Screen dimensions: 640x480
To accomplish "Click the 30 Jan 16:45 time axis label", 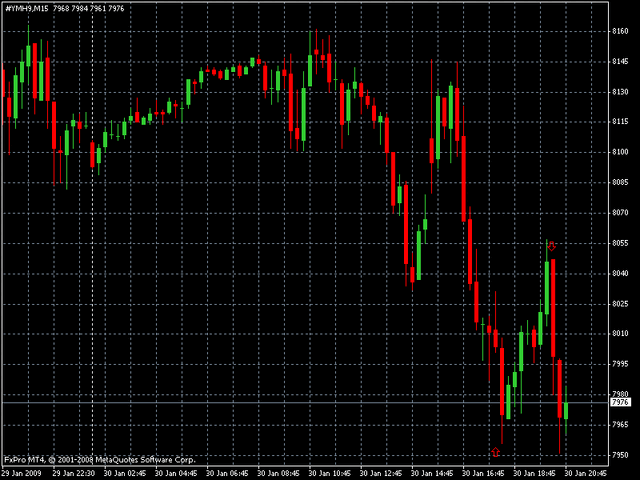I will [484, 473].
